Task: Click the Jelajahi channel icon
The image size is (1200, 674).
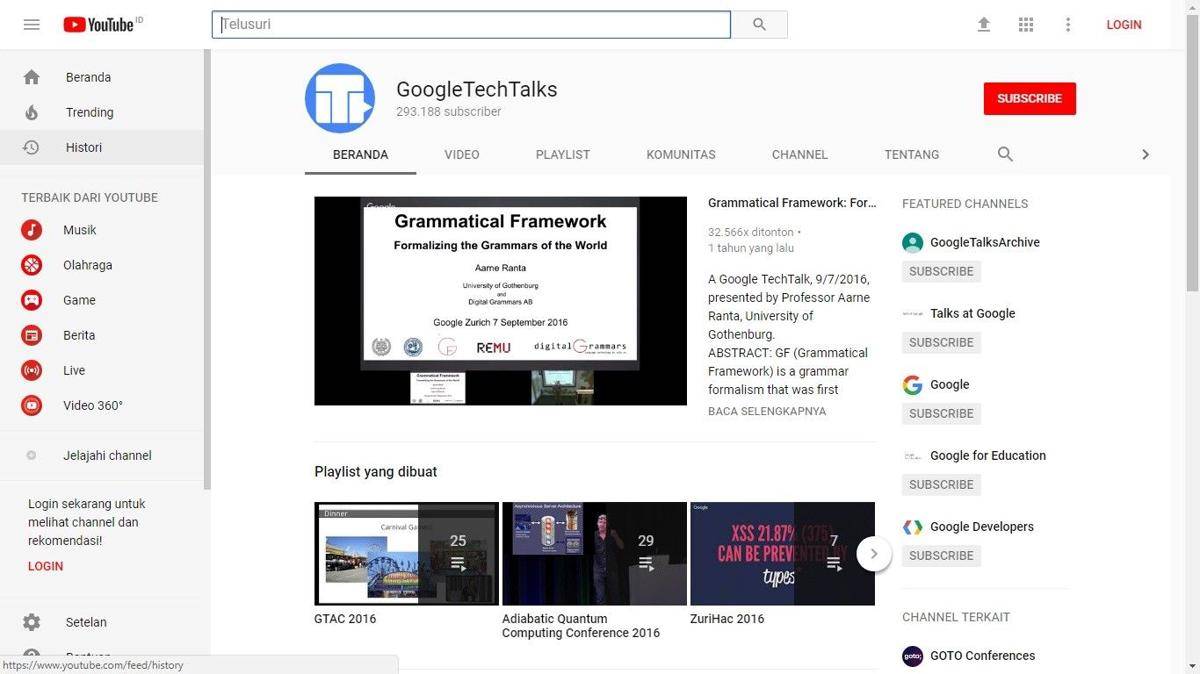Action: click(x=31, y=455)
